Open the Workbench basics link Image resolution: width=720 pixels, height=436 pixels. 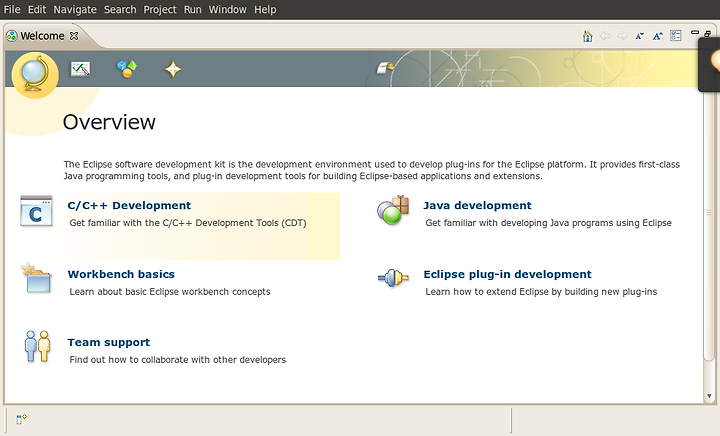click(121, 274)
